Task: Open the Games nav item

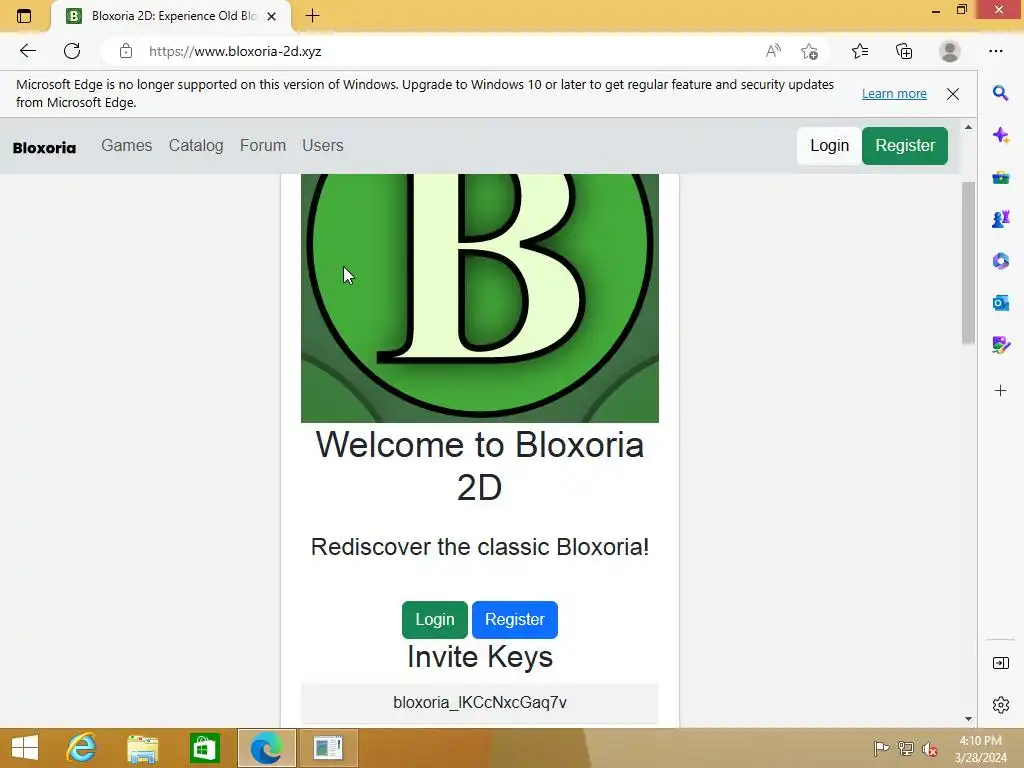Action: 127,145
